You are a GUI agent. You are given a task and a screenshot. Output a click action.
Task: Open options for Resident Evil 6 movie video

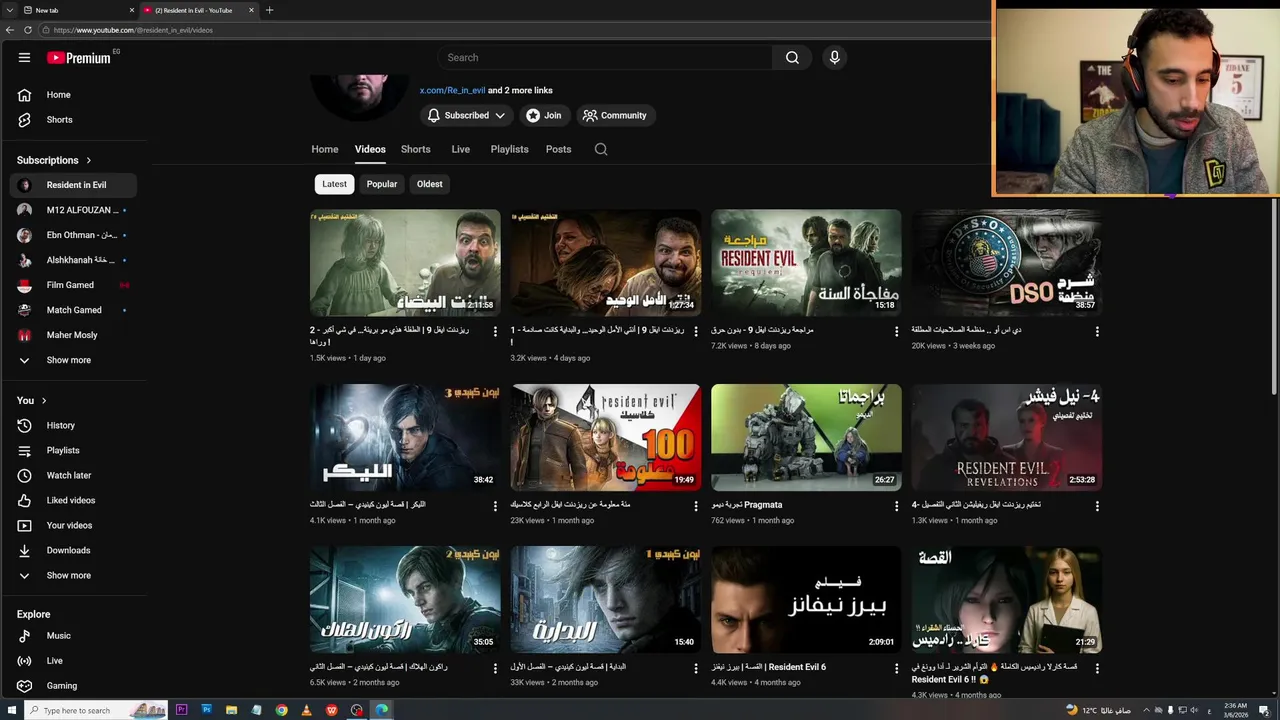click(896, 668)
